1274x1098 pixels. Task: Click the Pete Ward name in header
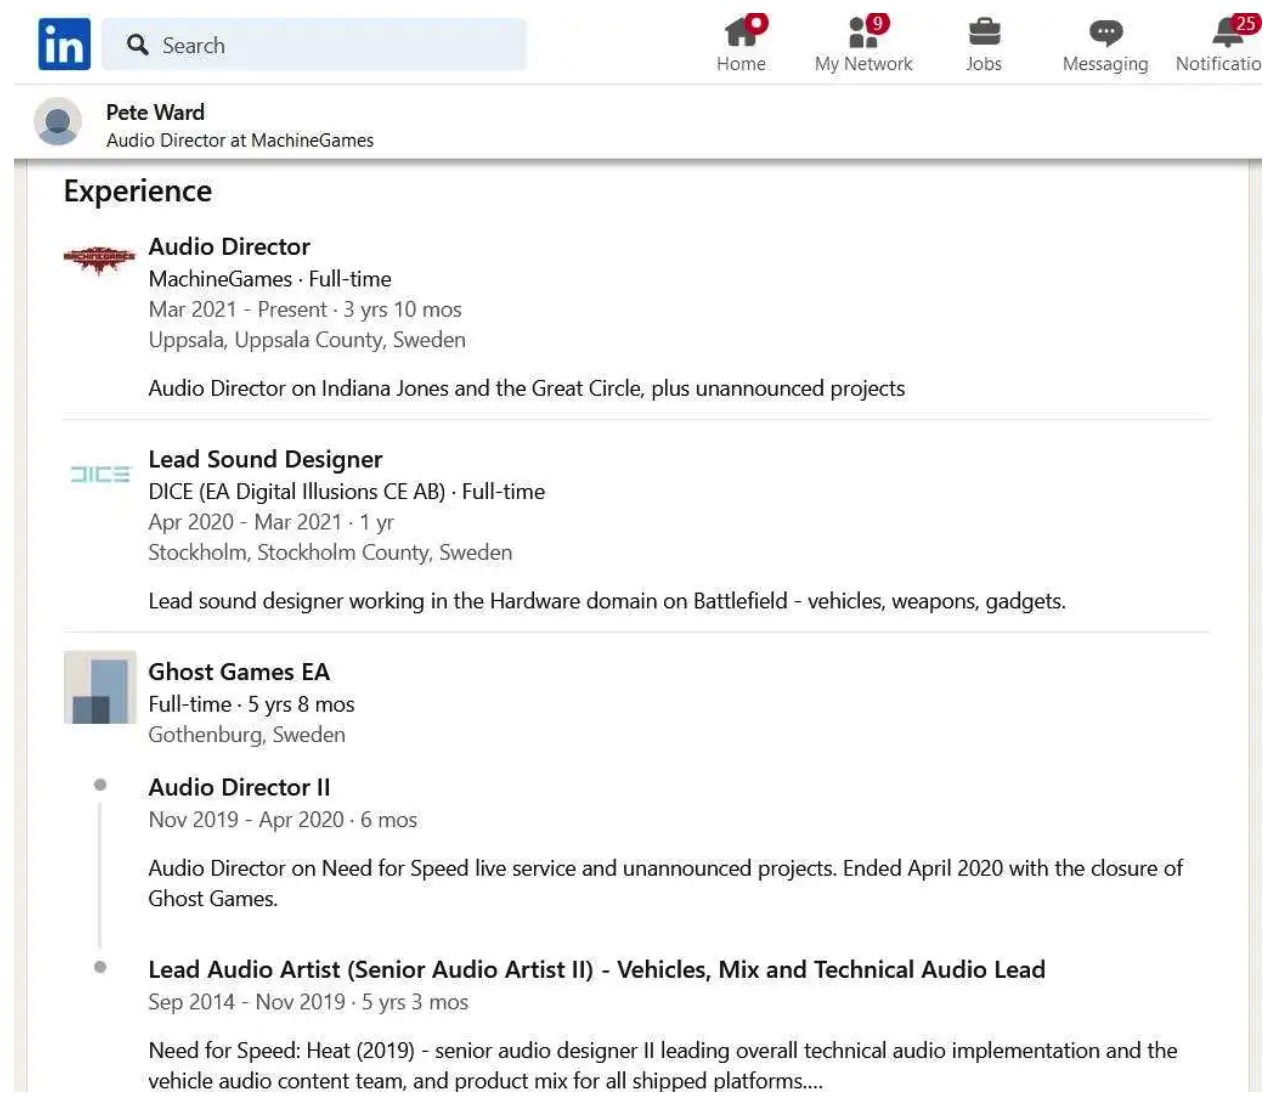point(155,112)
